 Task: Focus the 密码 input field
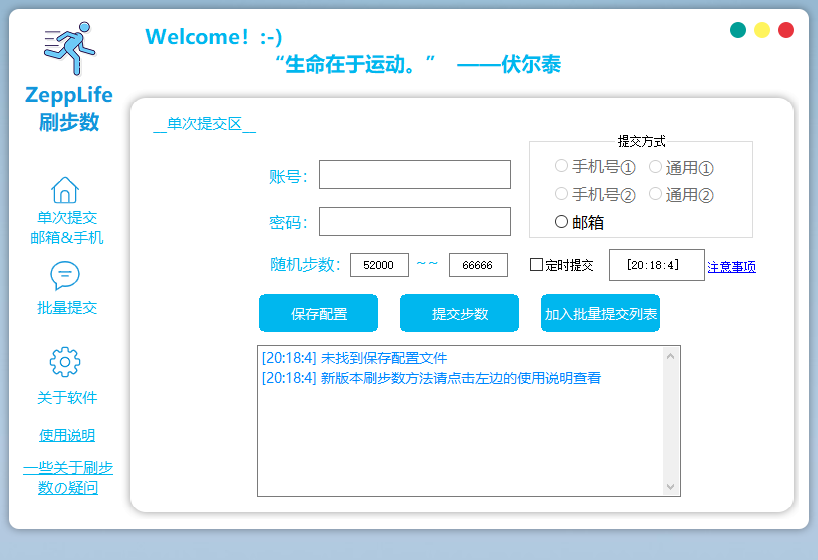[415, 221]
